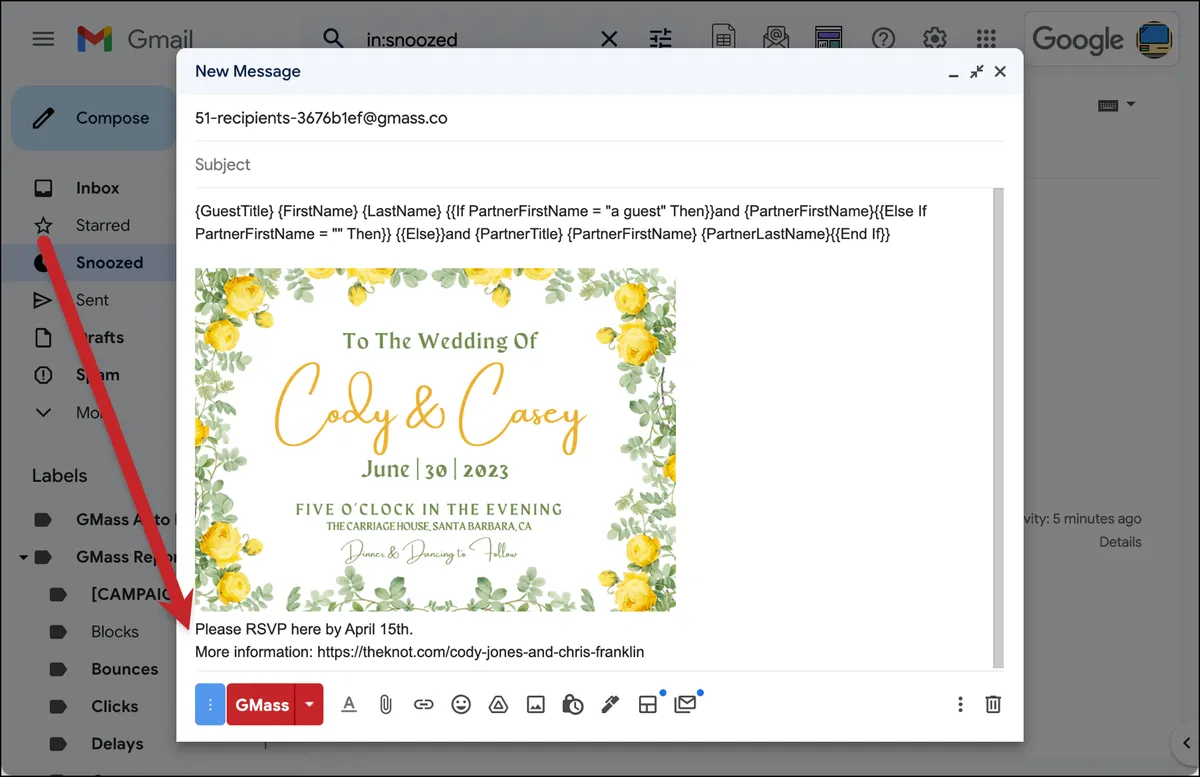
Task: Collapse the GMass Reports label arrow
Action: click(23, 557)
